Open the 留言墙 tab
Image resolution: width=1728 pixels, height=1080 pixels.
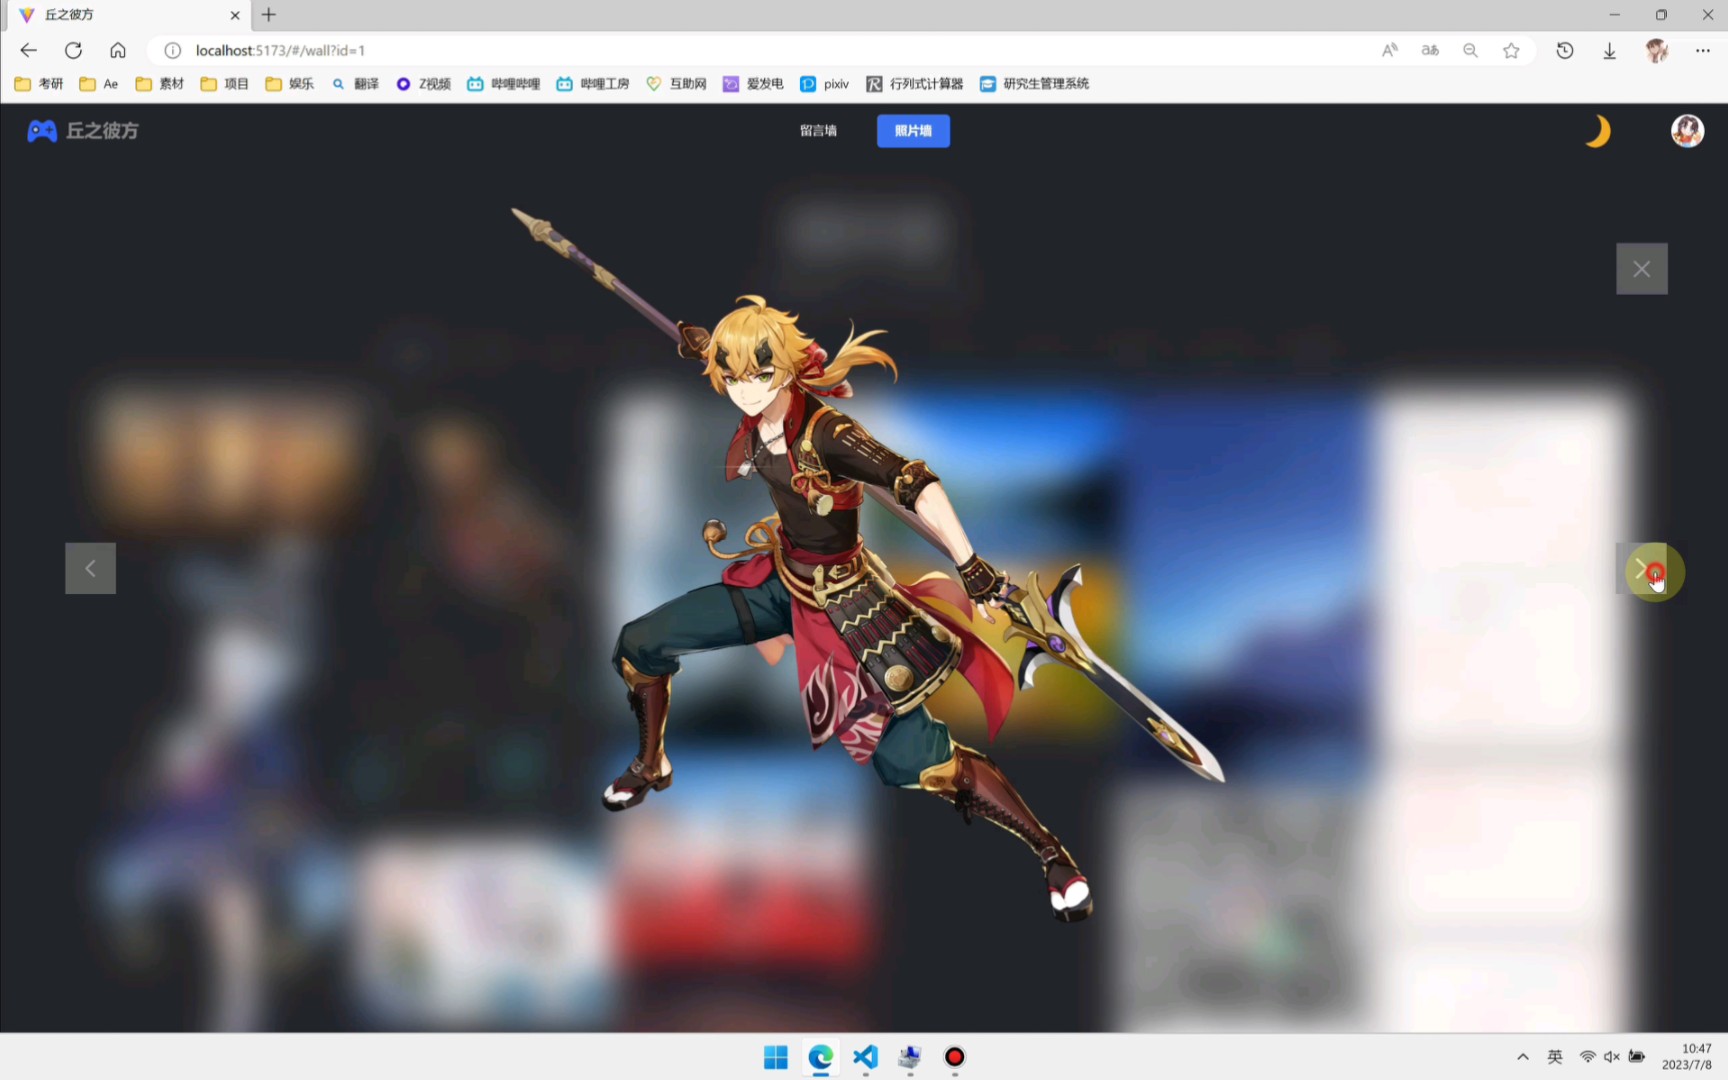pos(818,131)
